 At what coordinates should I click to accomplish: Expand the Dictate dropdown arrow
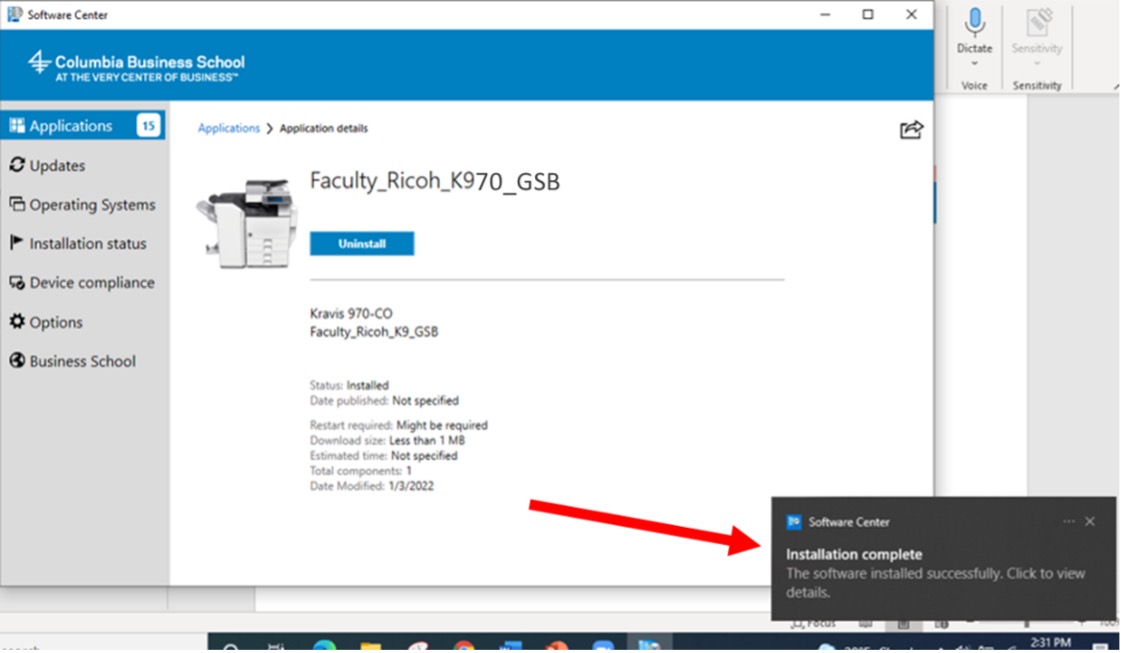coord(974,64)
